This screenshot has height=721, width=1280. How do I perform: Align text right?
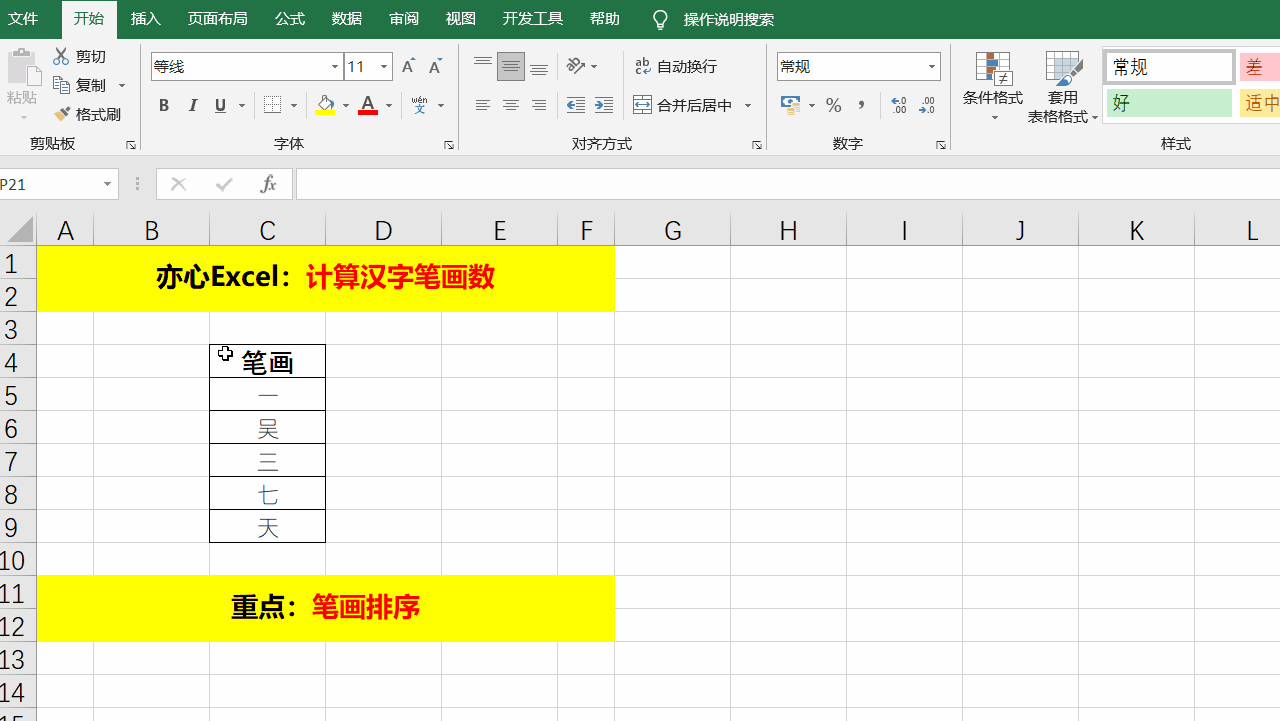click(x=539, y=106)
